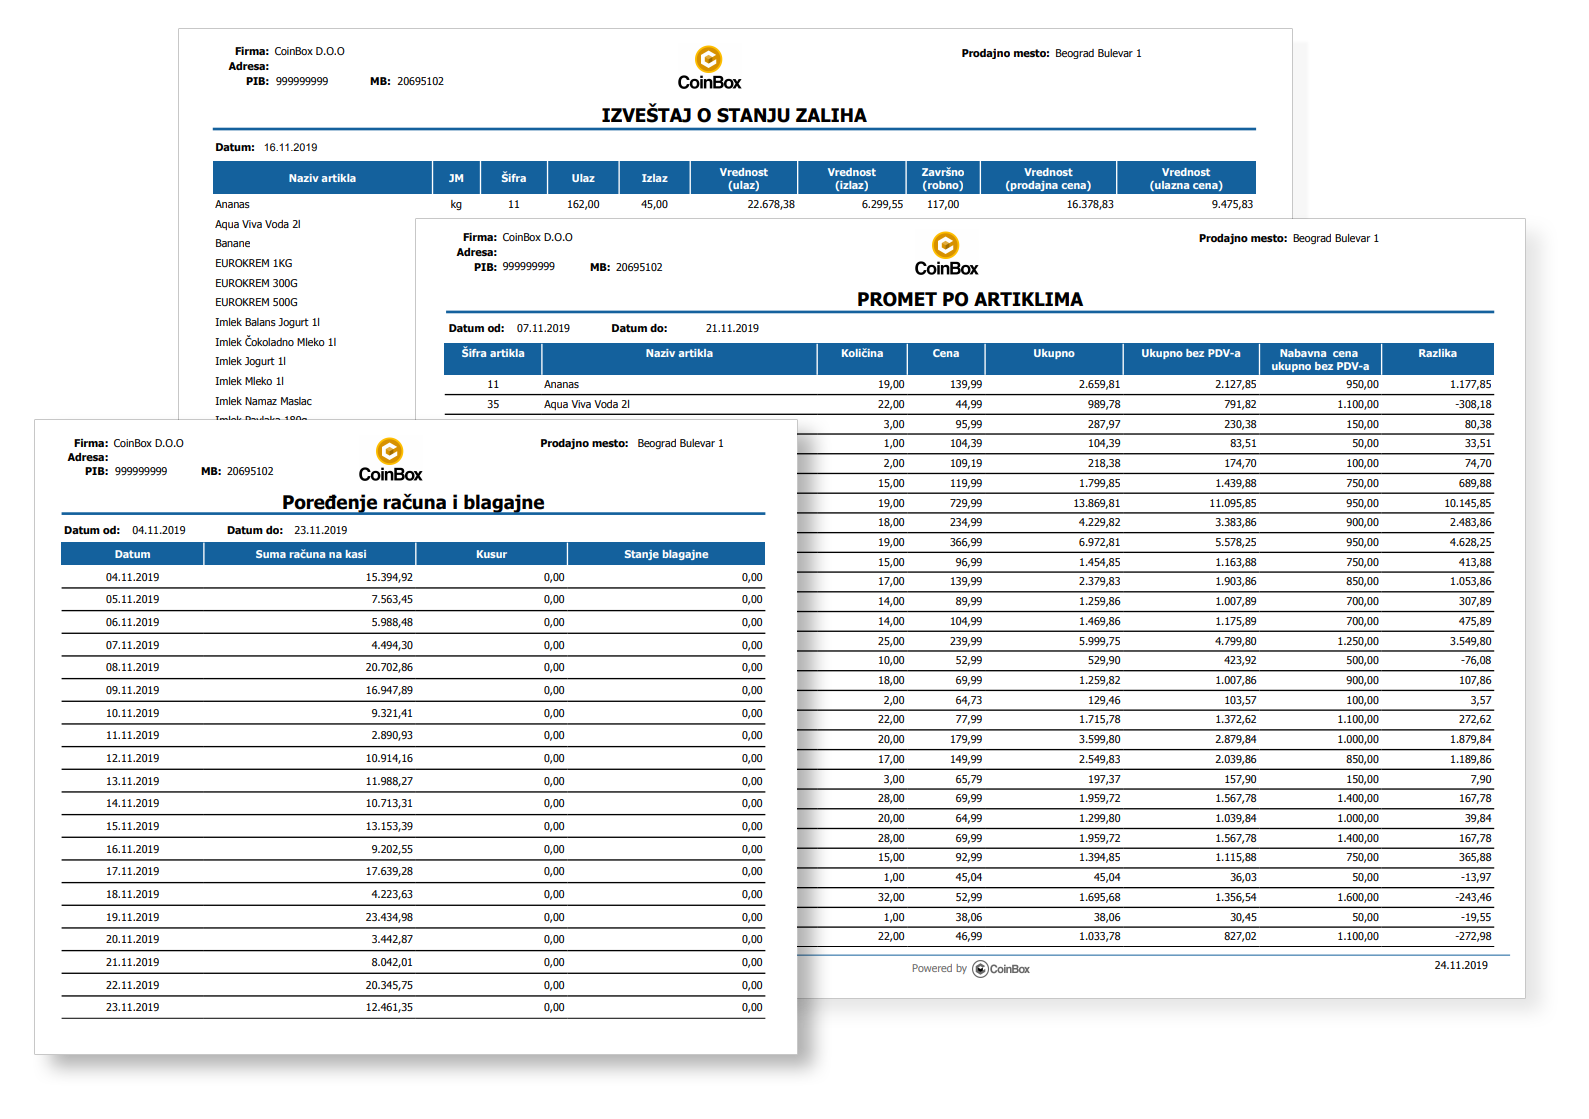Select Imlek Čokoladno Mleko 1l row
1589x1119 pixels.
(276, 342)
